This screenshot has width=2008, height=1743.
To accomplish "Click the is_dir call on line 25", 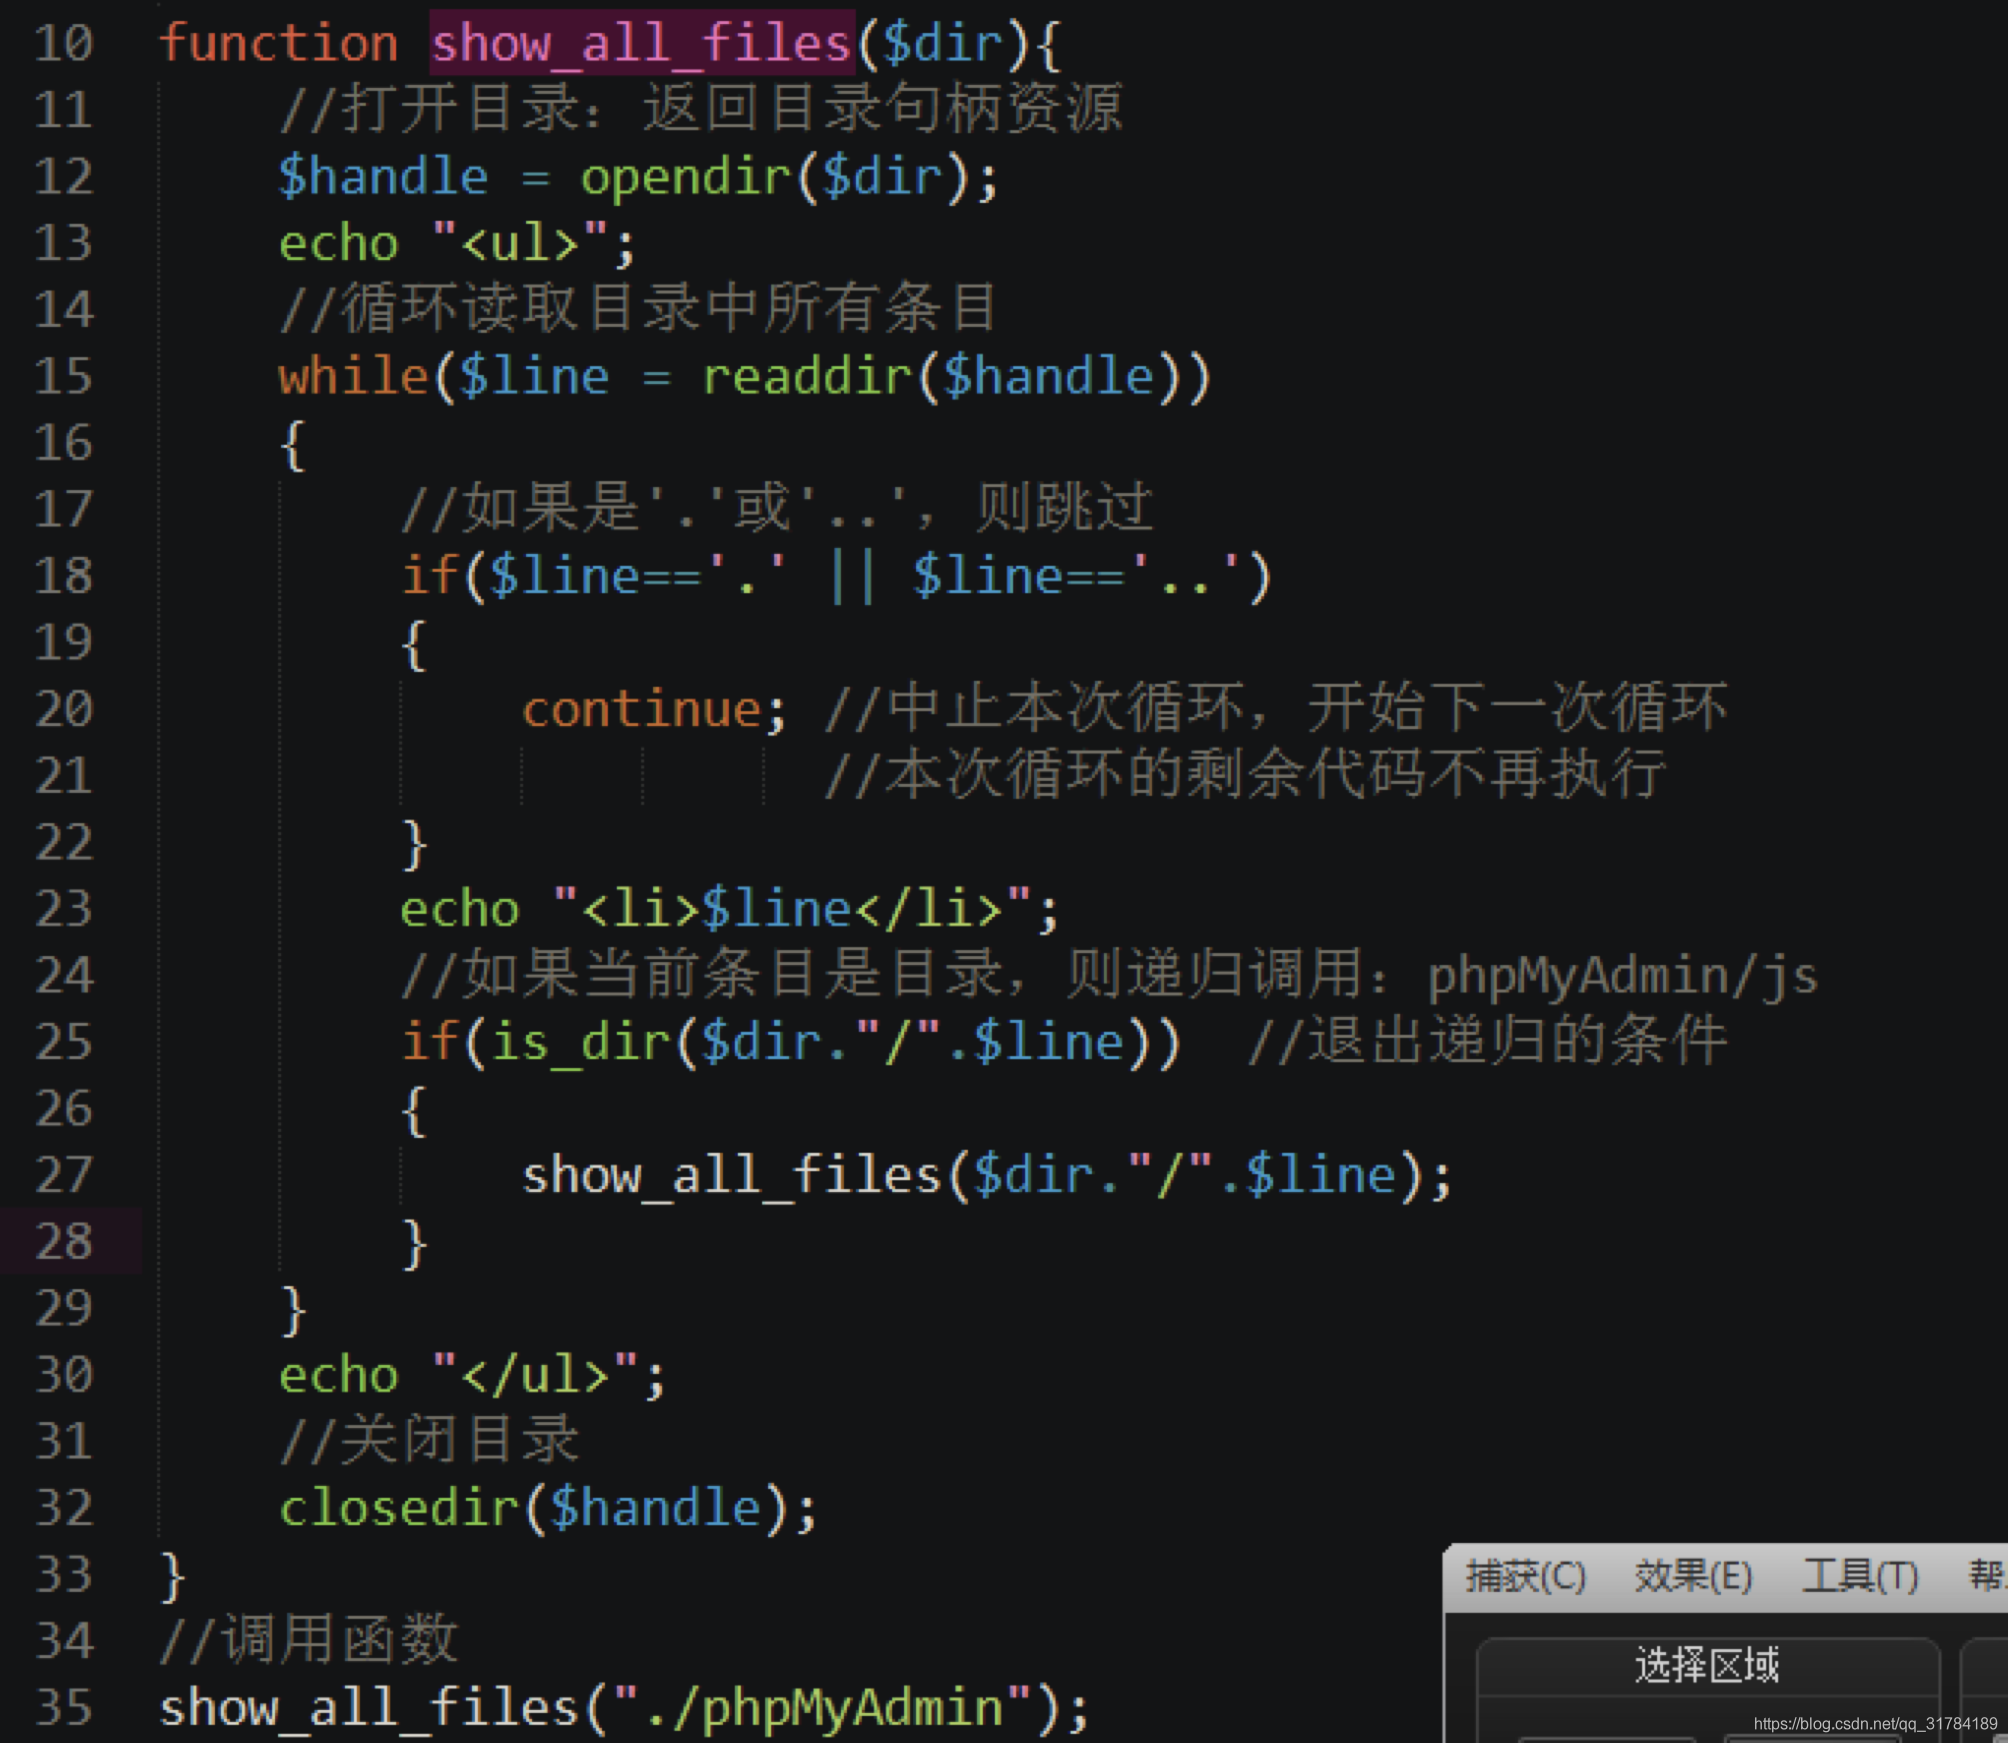I will coord(581,1042).
